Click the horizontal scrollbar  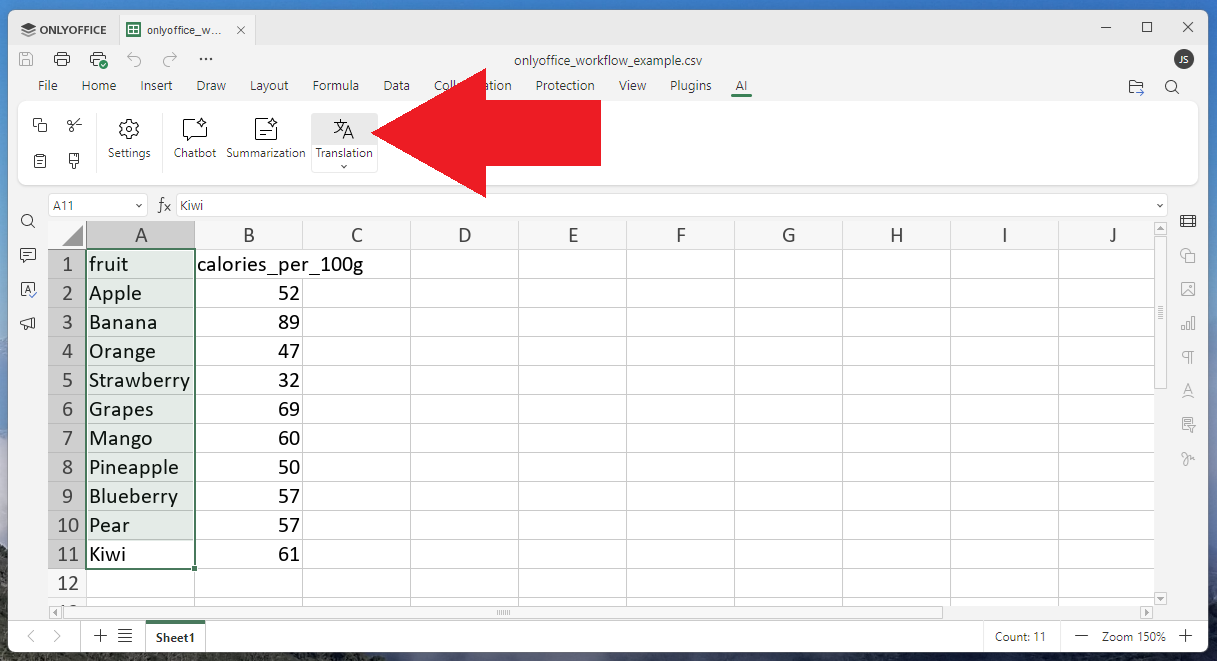[x=503, y=612]
